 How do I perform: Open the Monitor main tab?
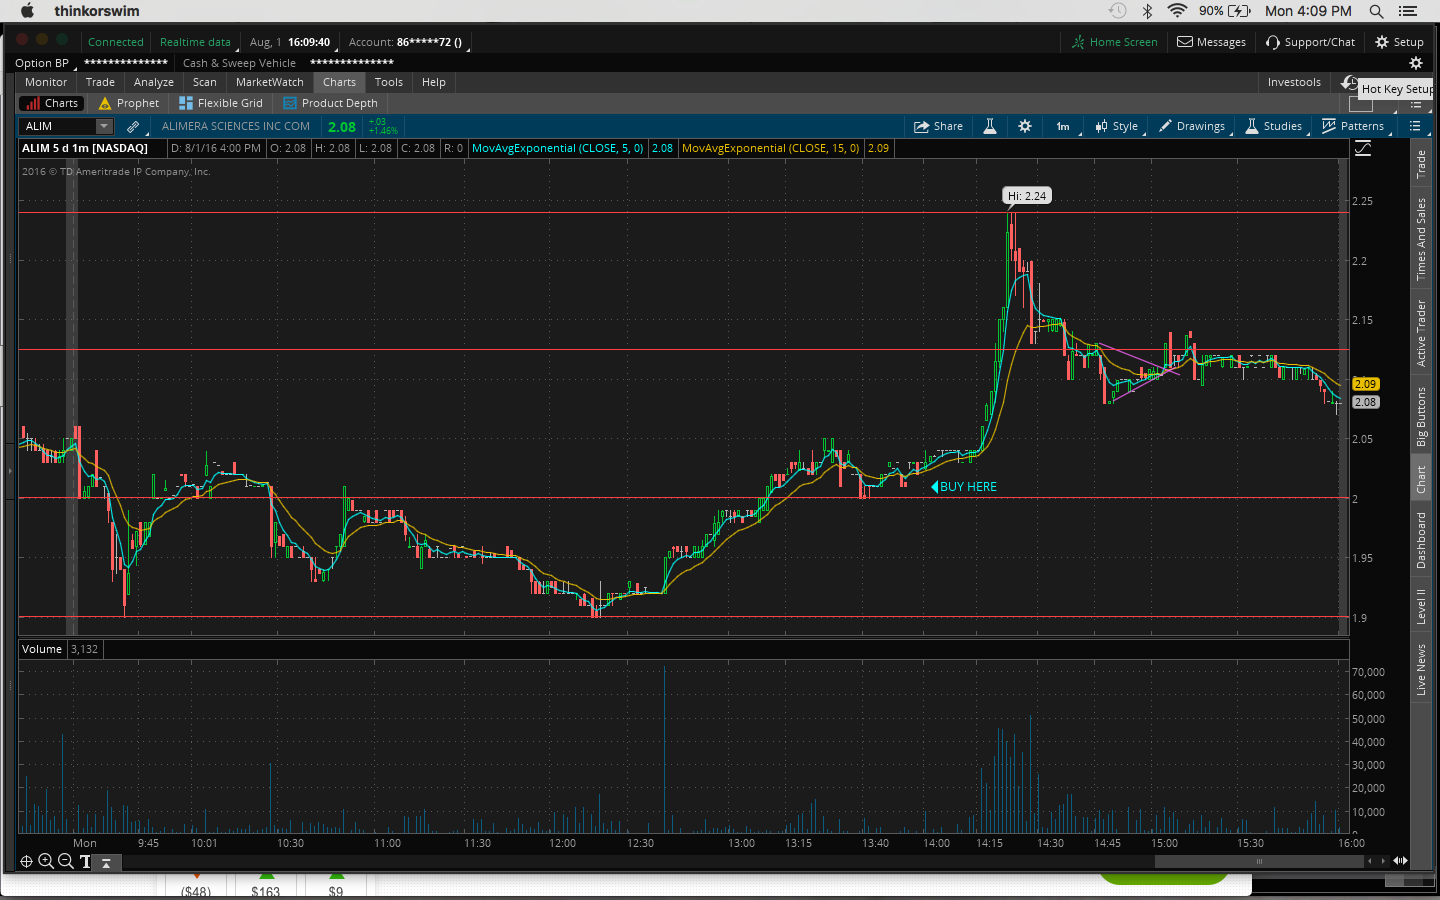point(46,82)
